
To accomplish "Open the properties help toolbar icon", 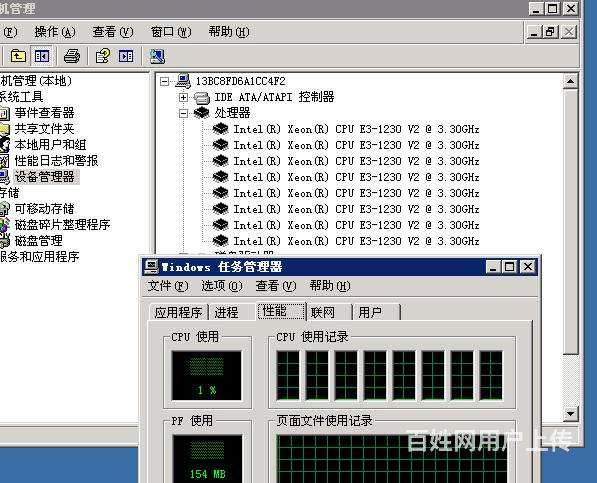I will (x=102, y=56).
